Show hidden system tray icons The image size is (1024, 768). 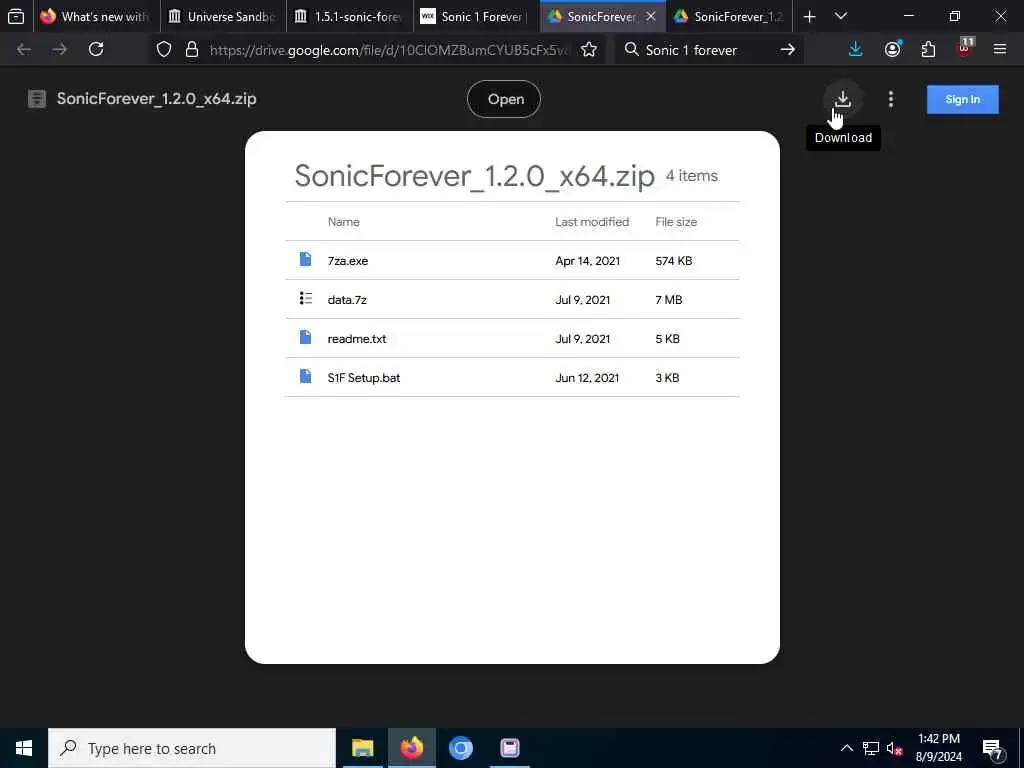[x=846, y=748]
